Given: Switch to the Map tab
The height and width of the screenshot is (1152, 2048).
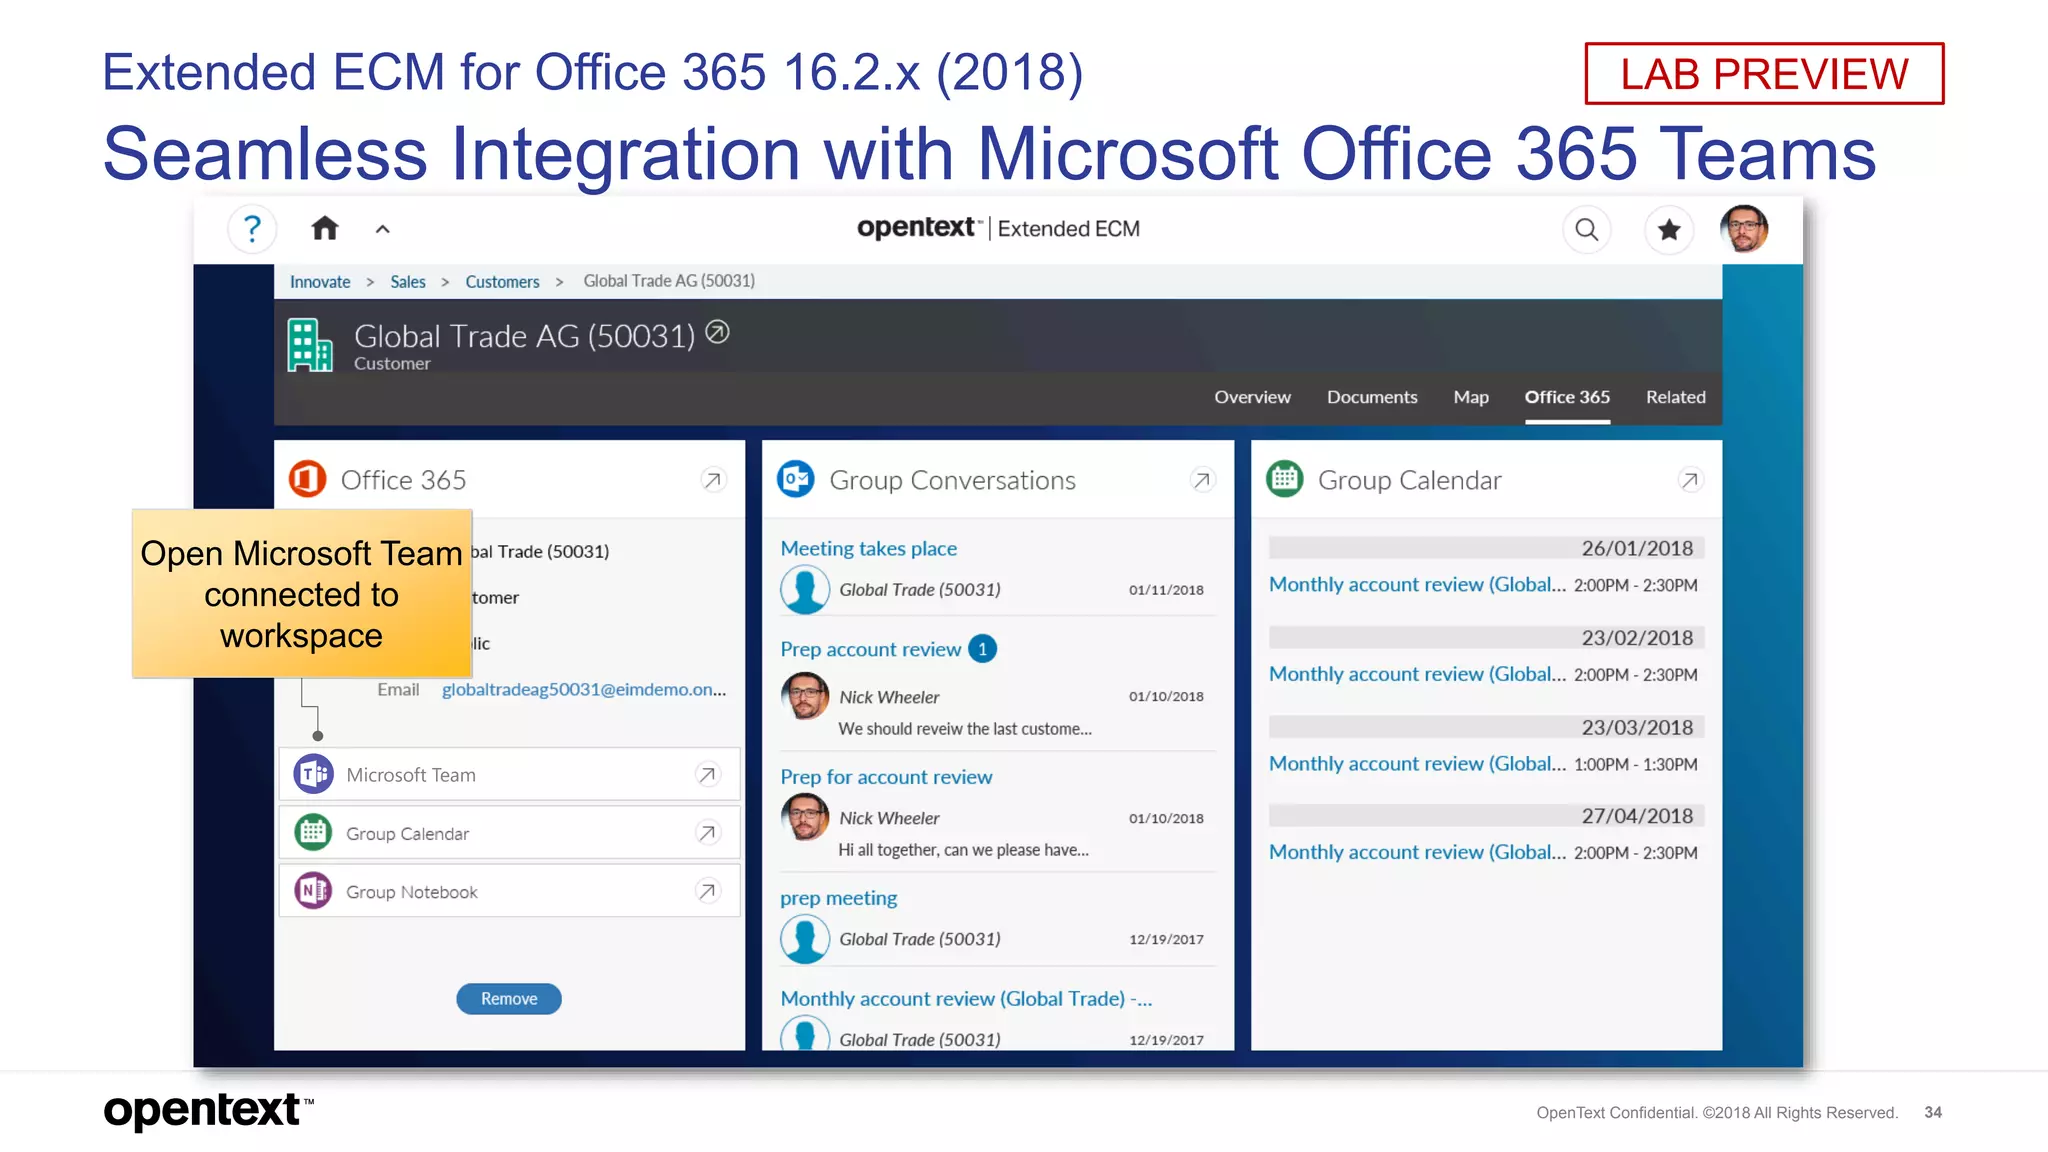Looking at the screenshot, I should pos(1471,397).
